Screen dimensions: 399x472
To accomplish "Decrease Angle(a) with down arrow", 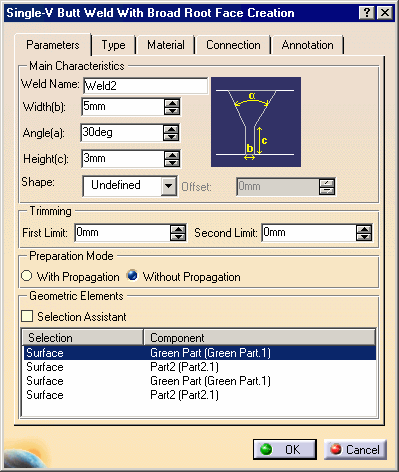I will [171, 136].
